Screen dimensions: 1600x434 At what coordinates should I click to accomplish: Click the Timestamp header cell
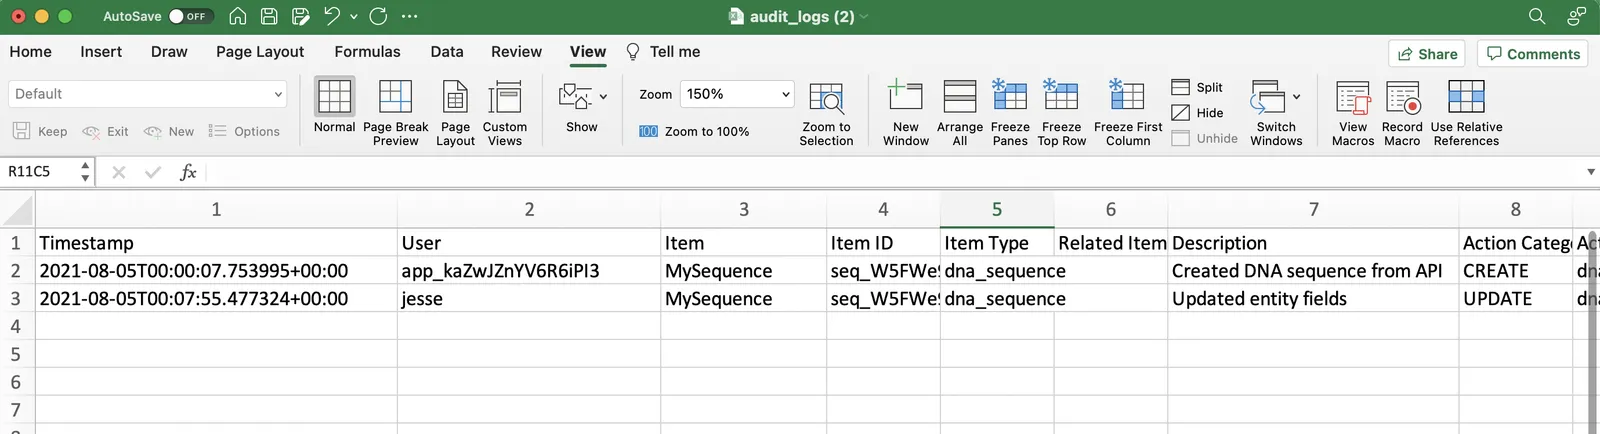click(x=216, y=243)
